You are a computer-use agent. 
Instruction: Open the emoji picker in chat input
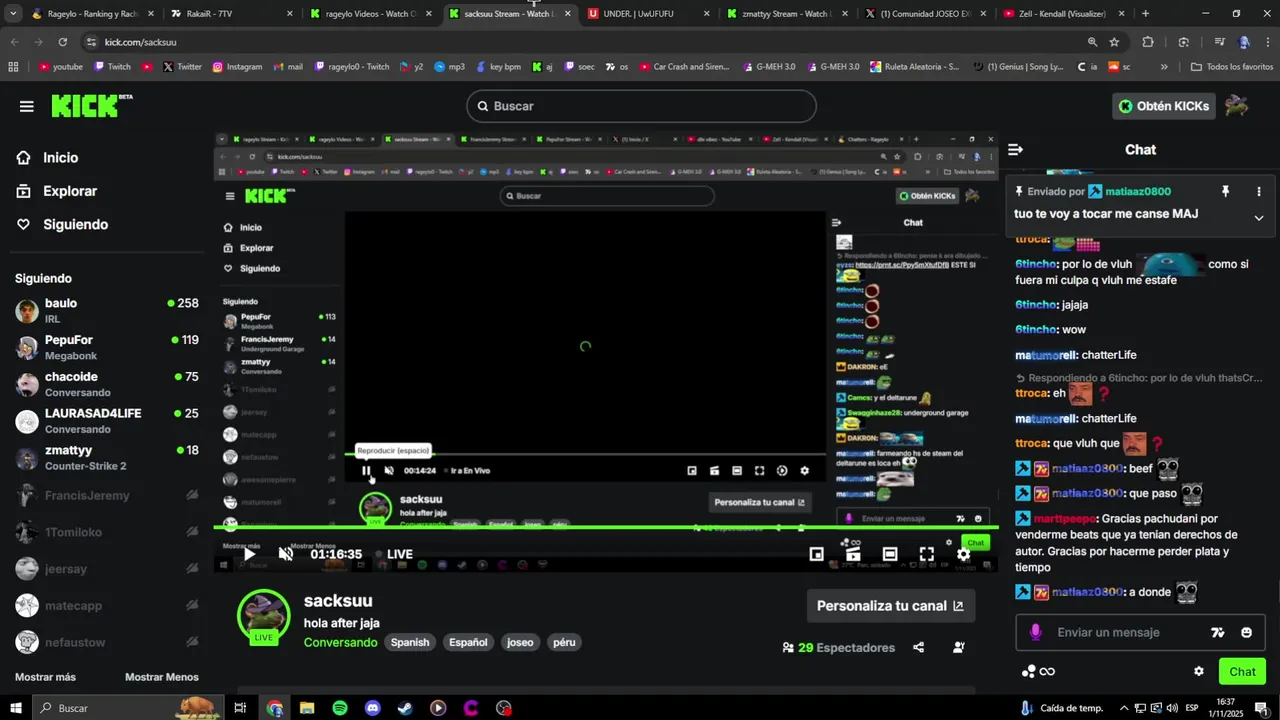[x=1246, y=632]
